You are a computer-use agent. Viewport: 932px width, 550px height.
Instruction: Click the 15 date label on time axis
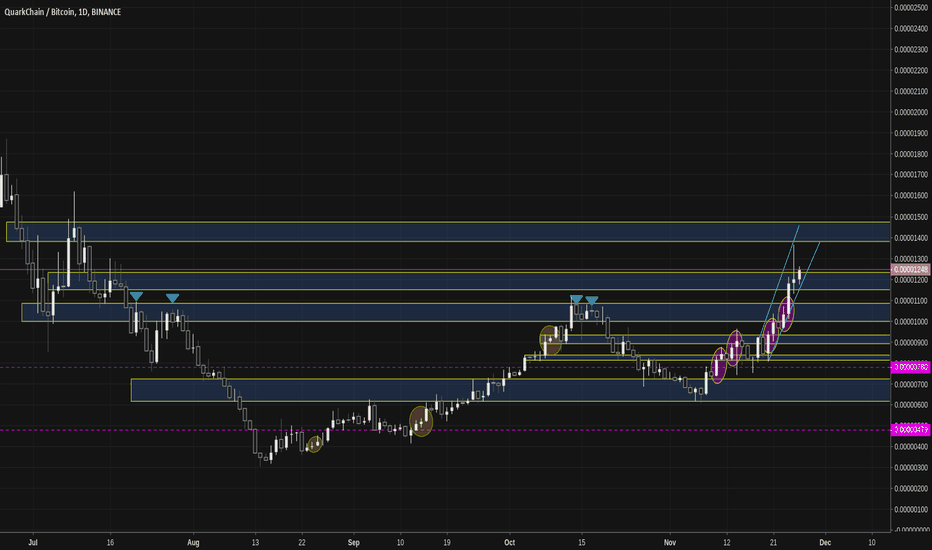click(x=581, y=542)
